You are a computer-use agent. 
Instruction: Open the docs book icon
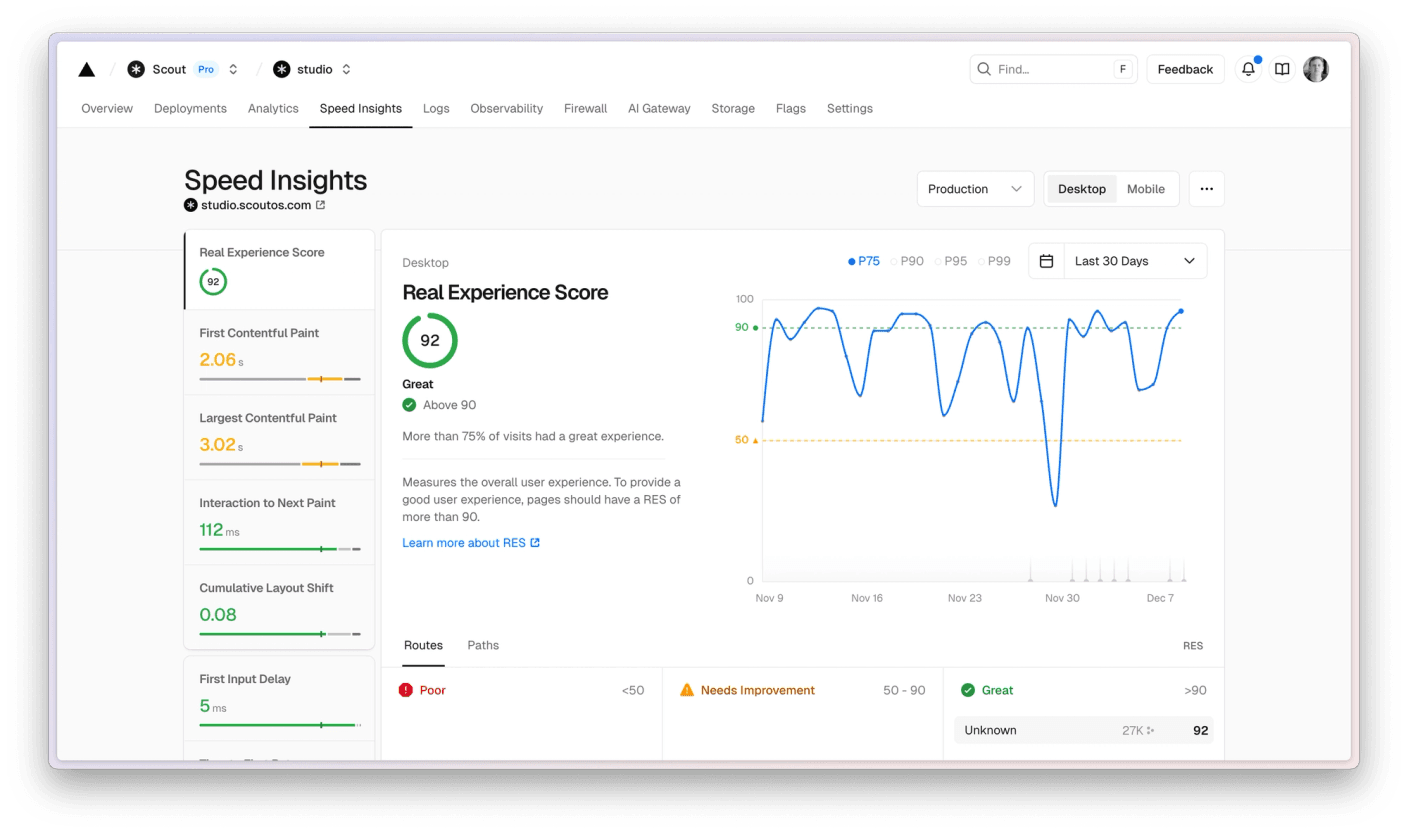tap(1282, 69)
